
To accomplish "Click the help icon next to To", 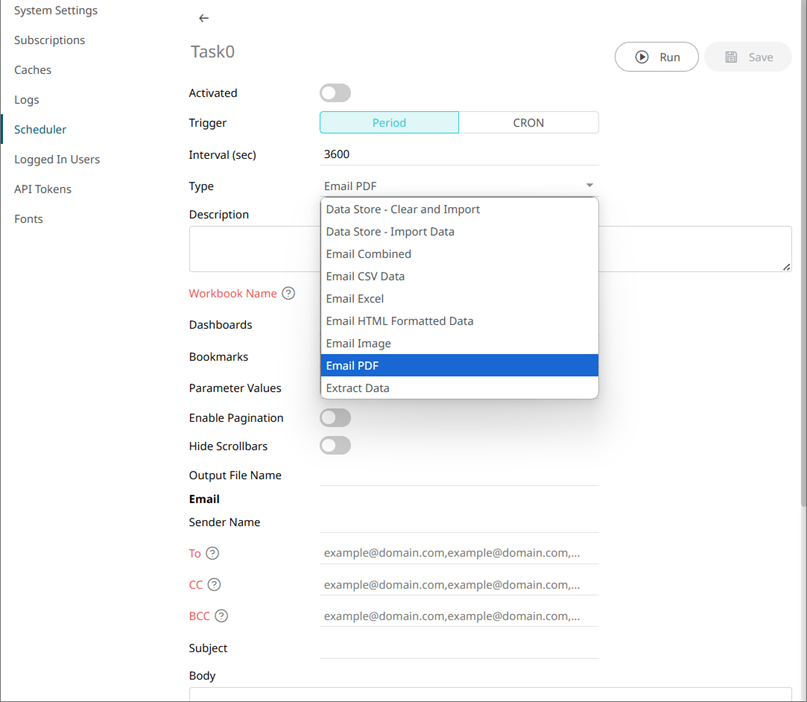I will click(212, 553).
